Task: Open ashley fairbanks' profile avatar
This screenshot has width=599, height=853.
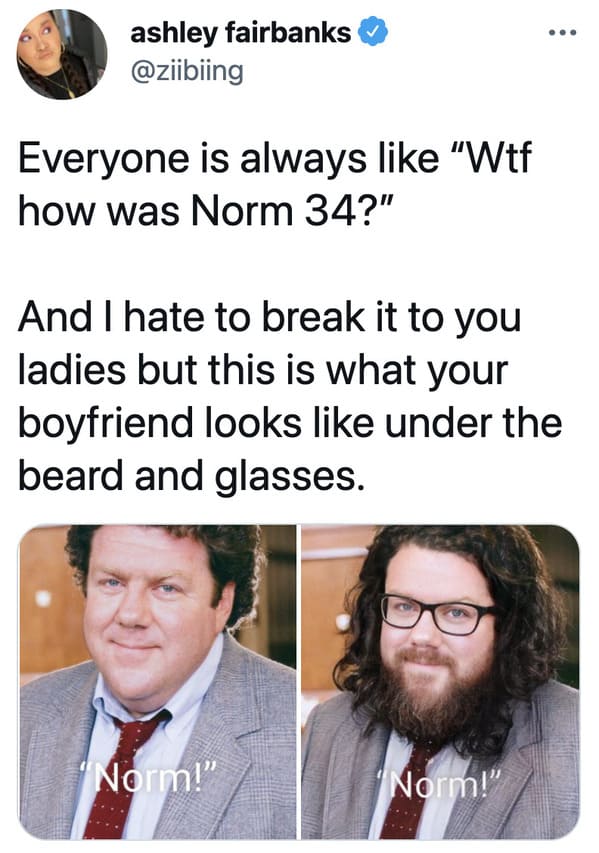Action: click(x=61, y=54)
